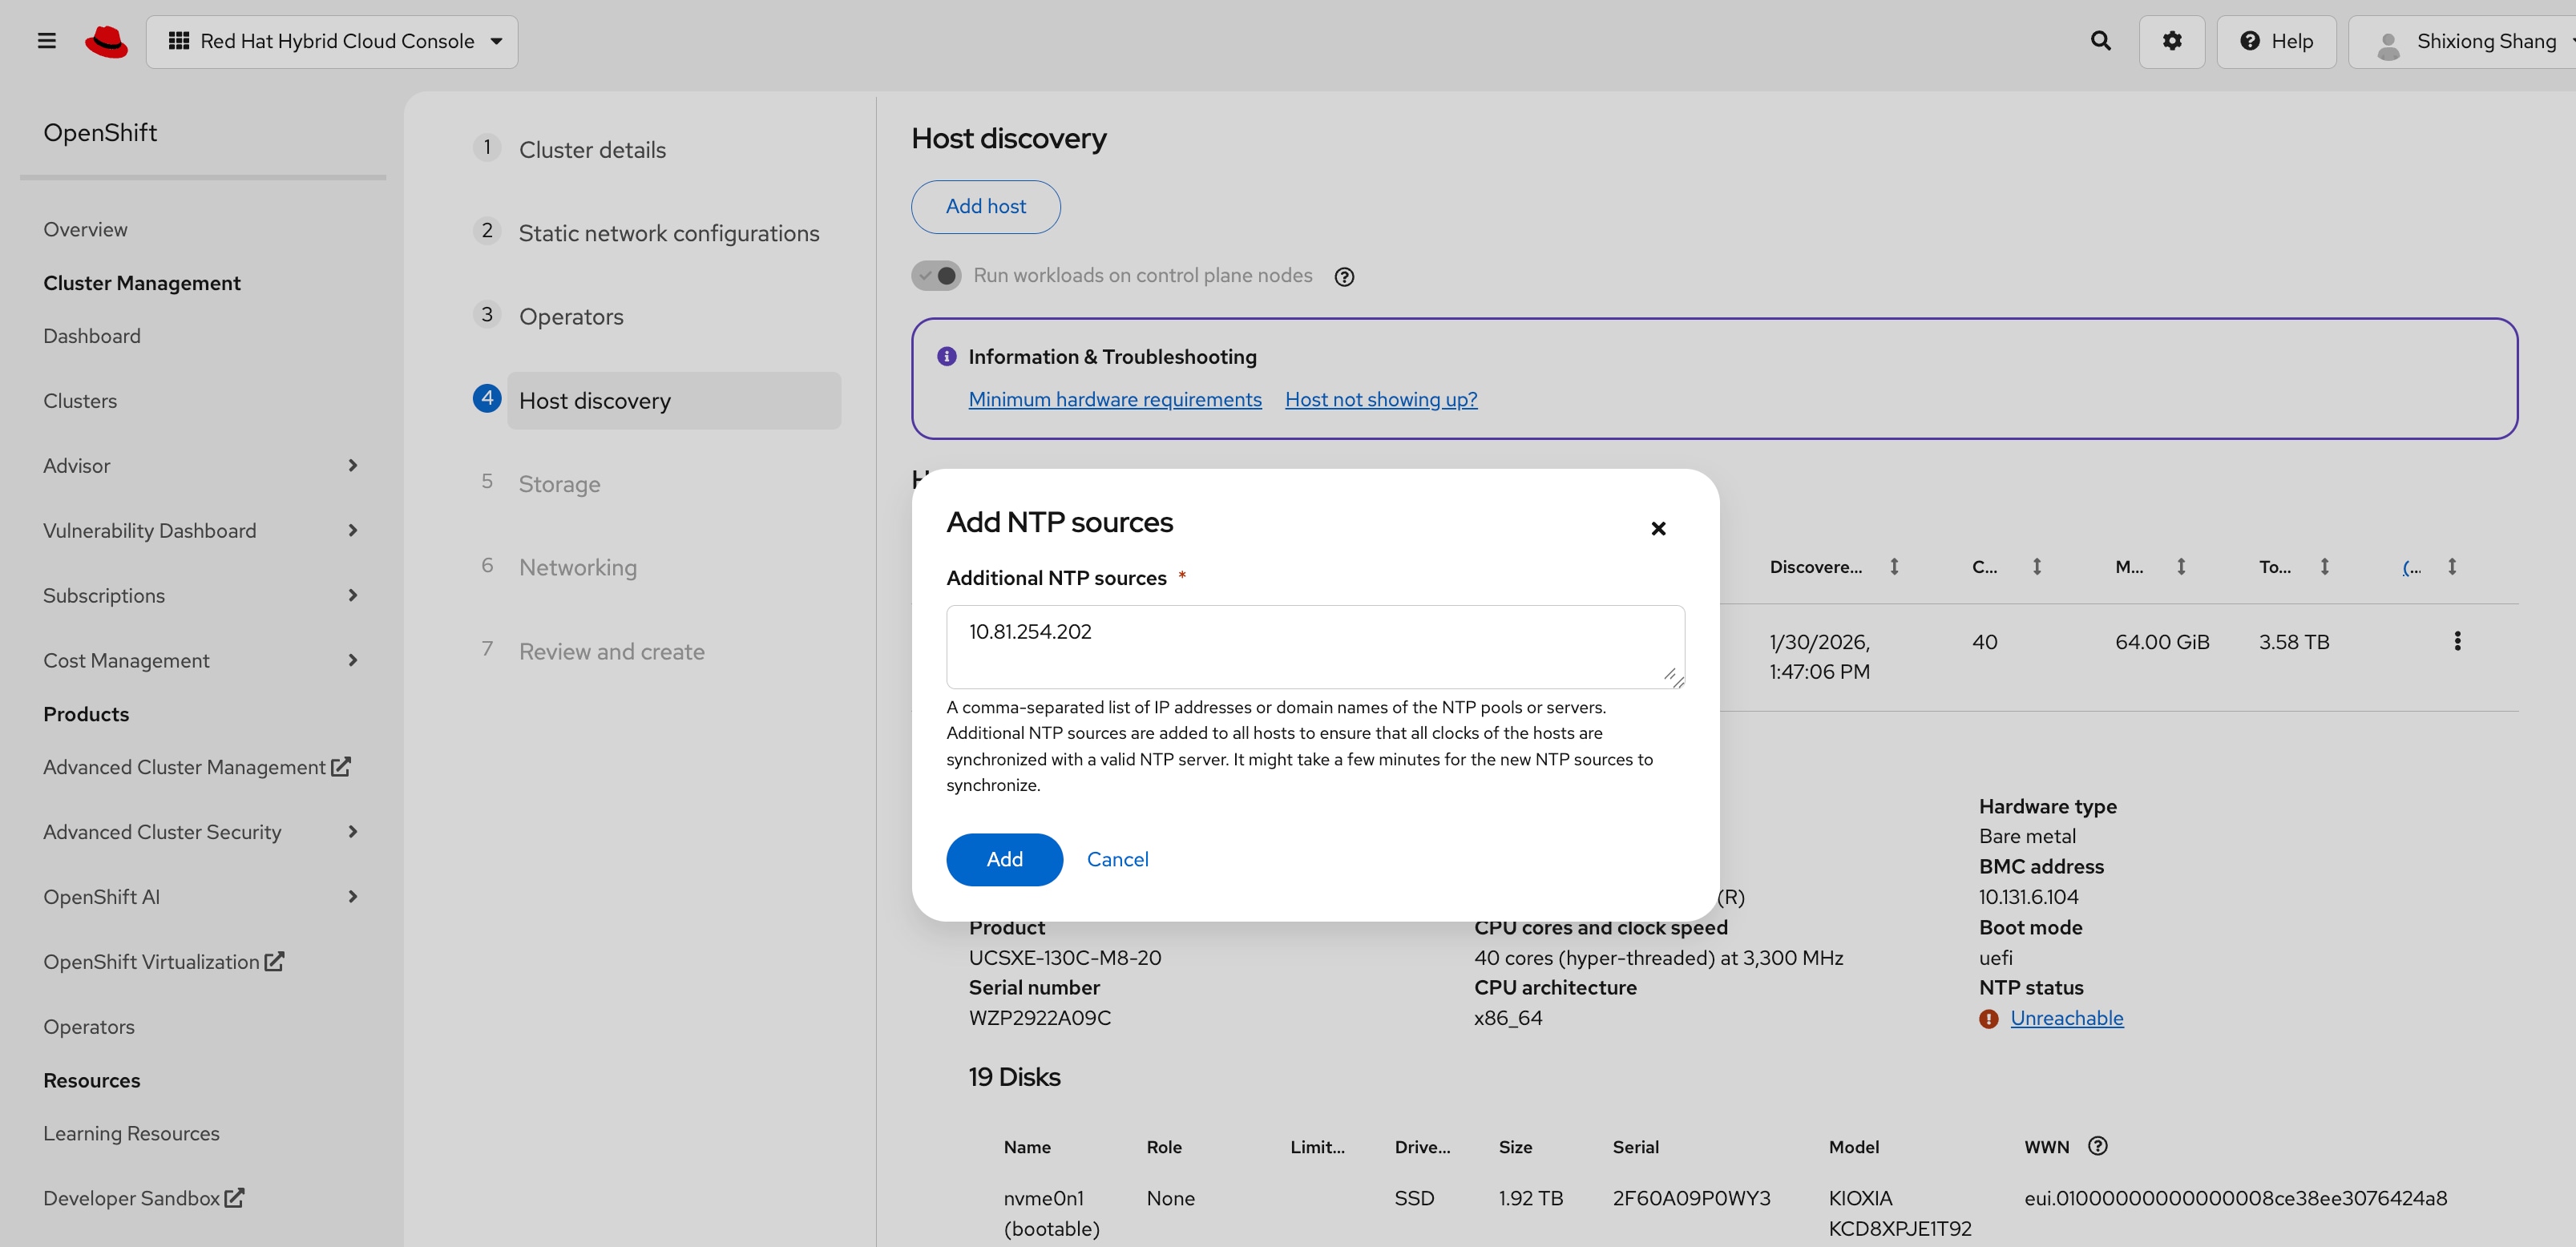The width and height of the screenshot is (2576, 1247).
Task: Click the truncated link column header
Action: click(x=2411, y=567)
